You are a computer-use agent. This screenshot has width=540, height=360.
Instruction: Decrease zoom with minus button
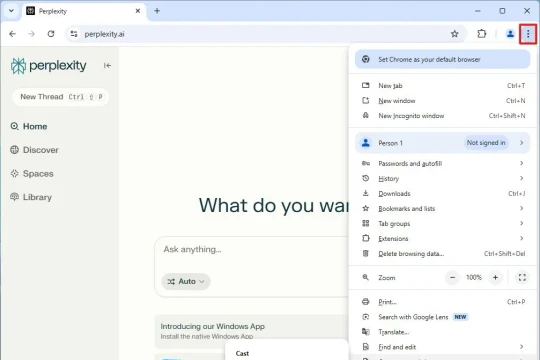click(453, 278)
